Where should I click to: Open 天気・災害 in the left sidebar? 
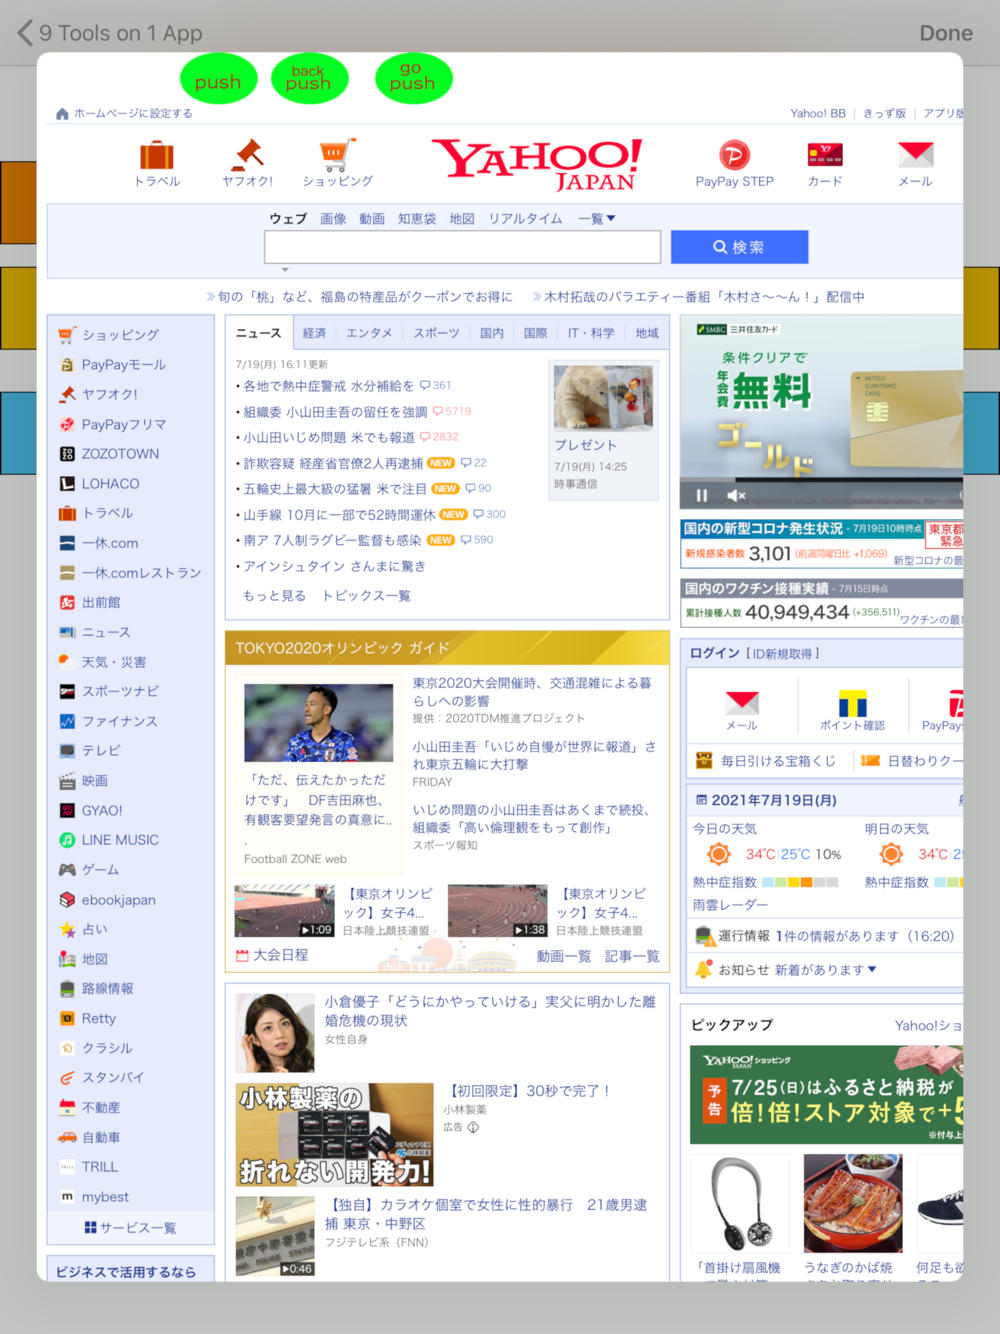pyautogui.click(x=113, y=662)
